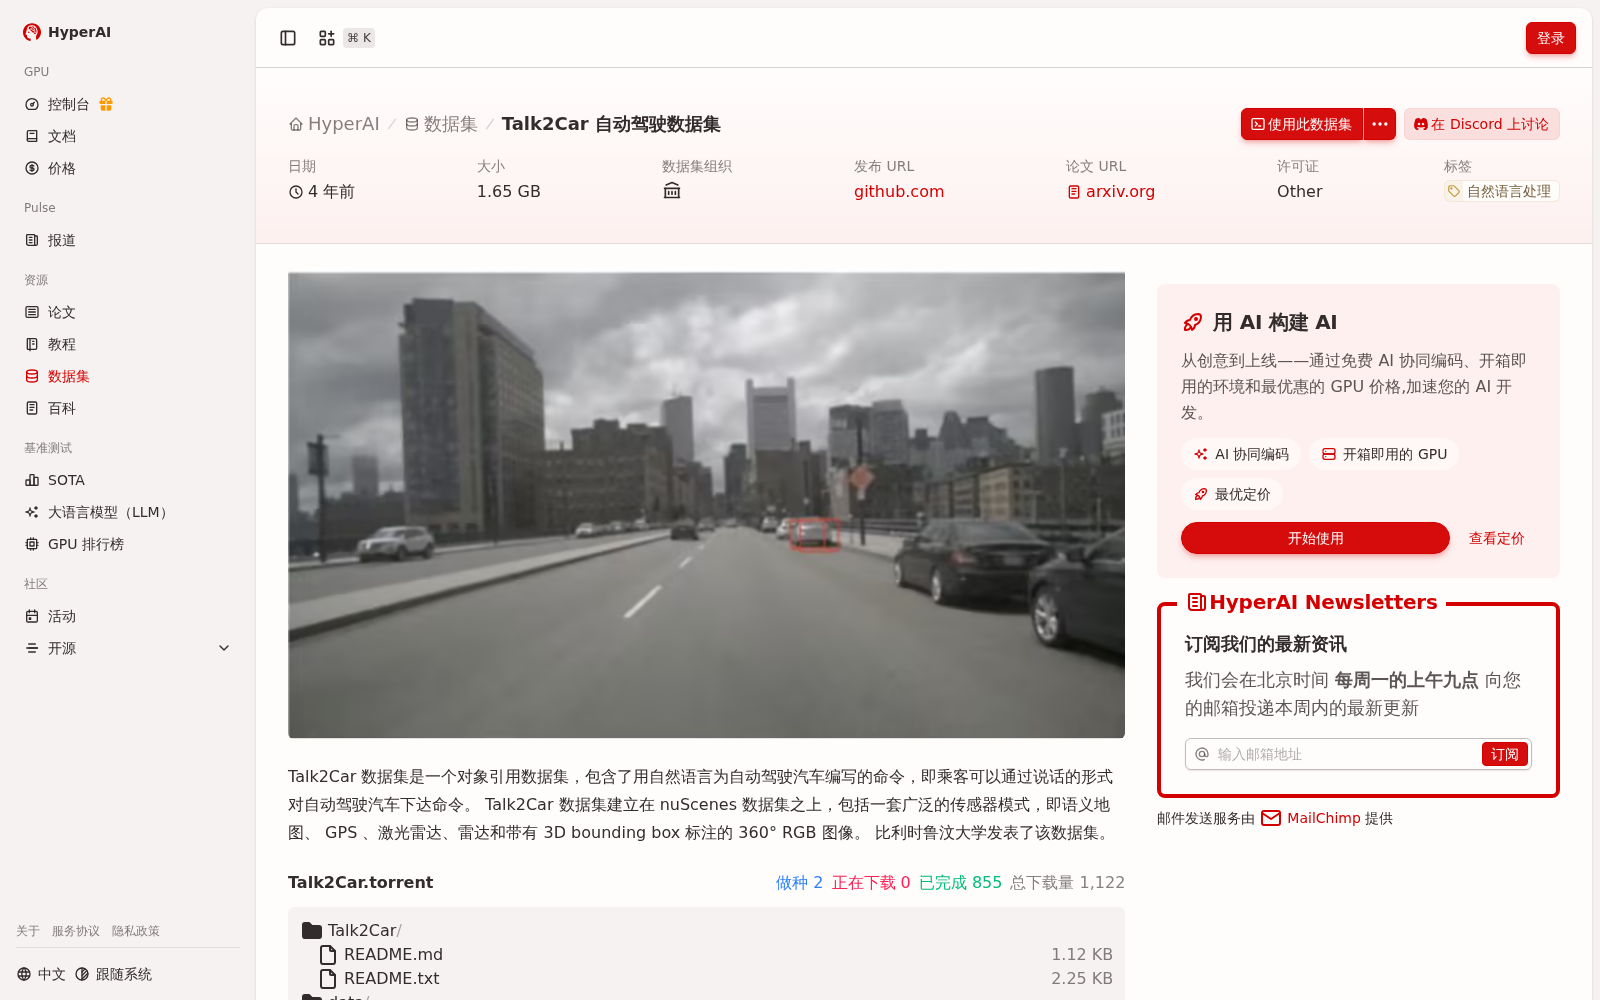Click the 登录 button
This screenshot has height=1000, width=1600.
tap(1550, 38)
